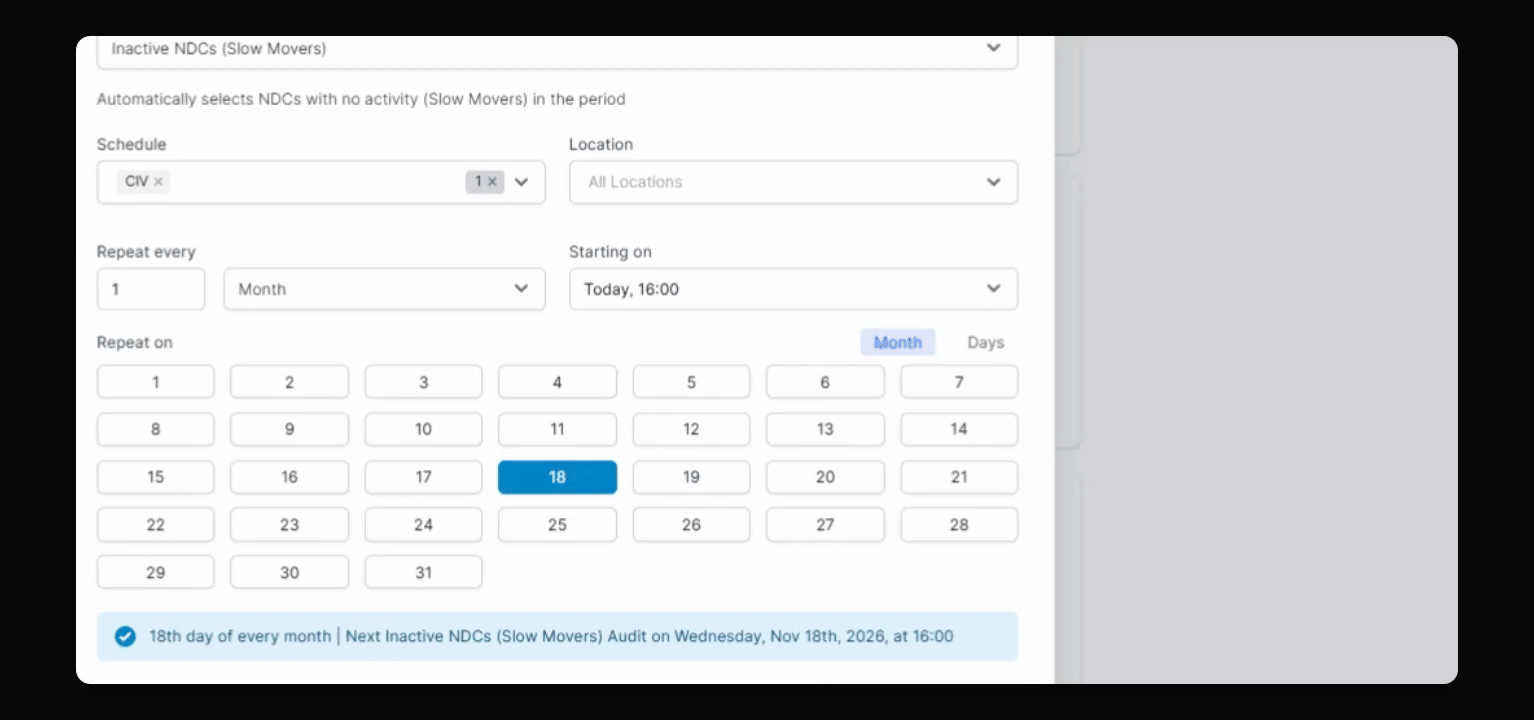Choose day 14 in Repeat on
The width and height of the screenshot is (1534, 720).
[x=959, y=429]
